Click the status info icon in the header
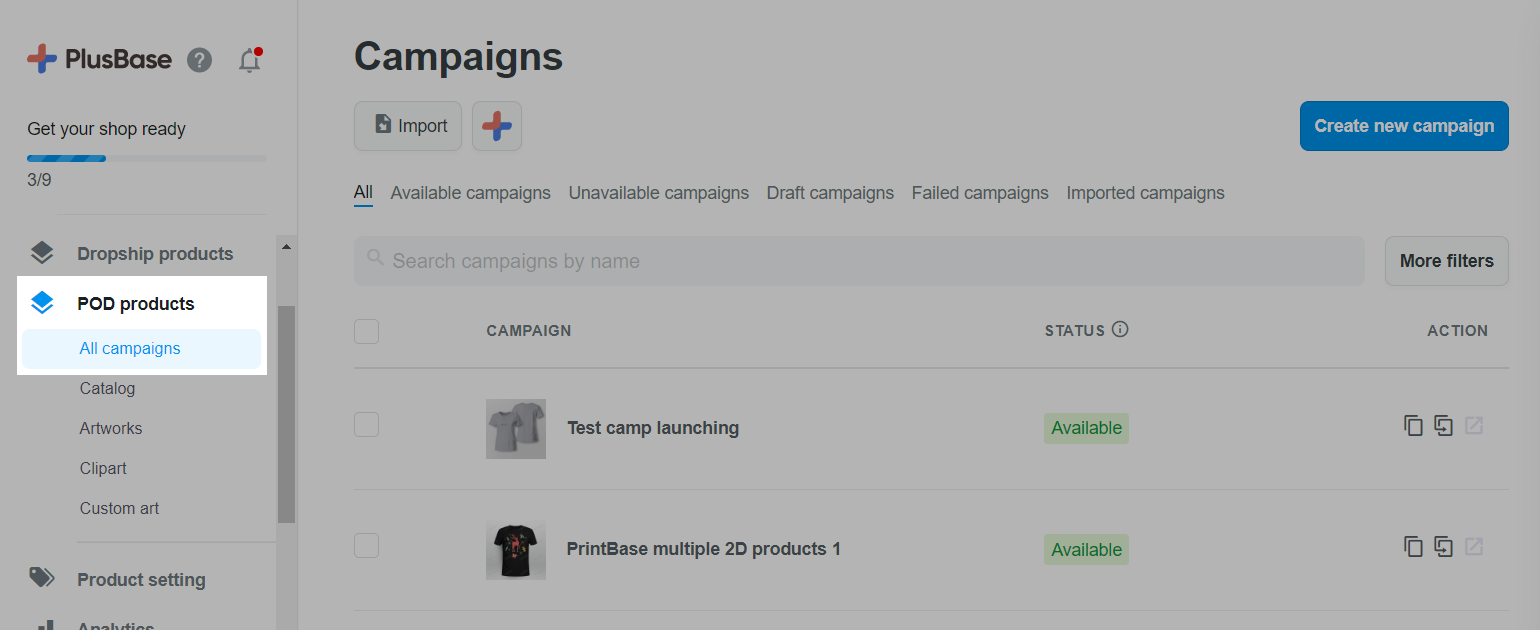This screenshot has height=630, width=1540. pos(1120,329)
